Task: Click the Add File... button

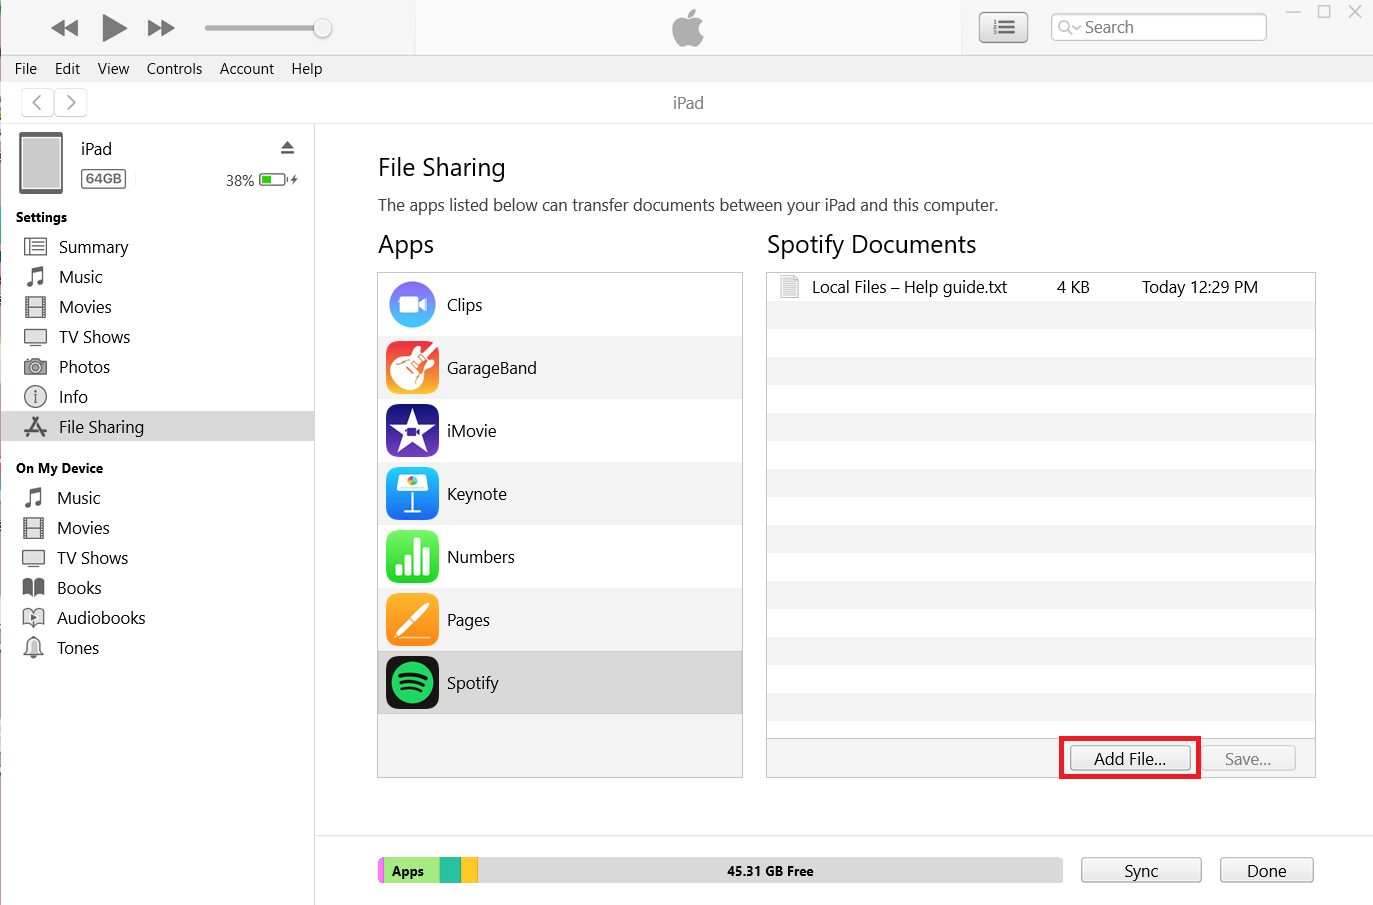Action: (x=1130, y=759)
